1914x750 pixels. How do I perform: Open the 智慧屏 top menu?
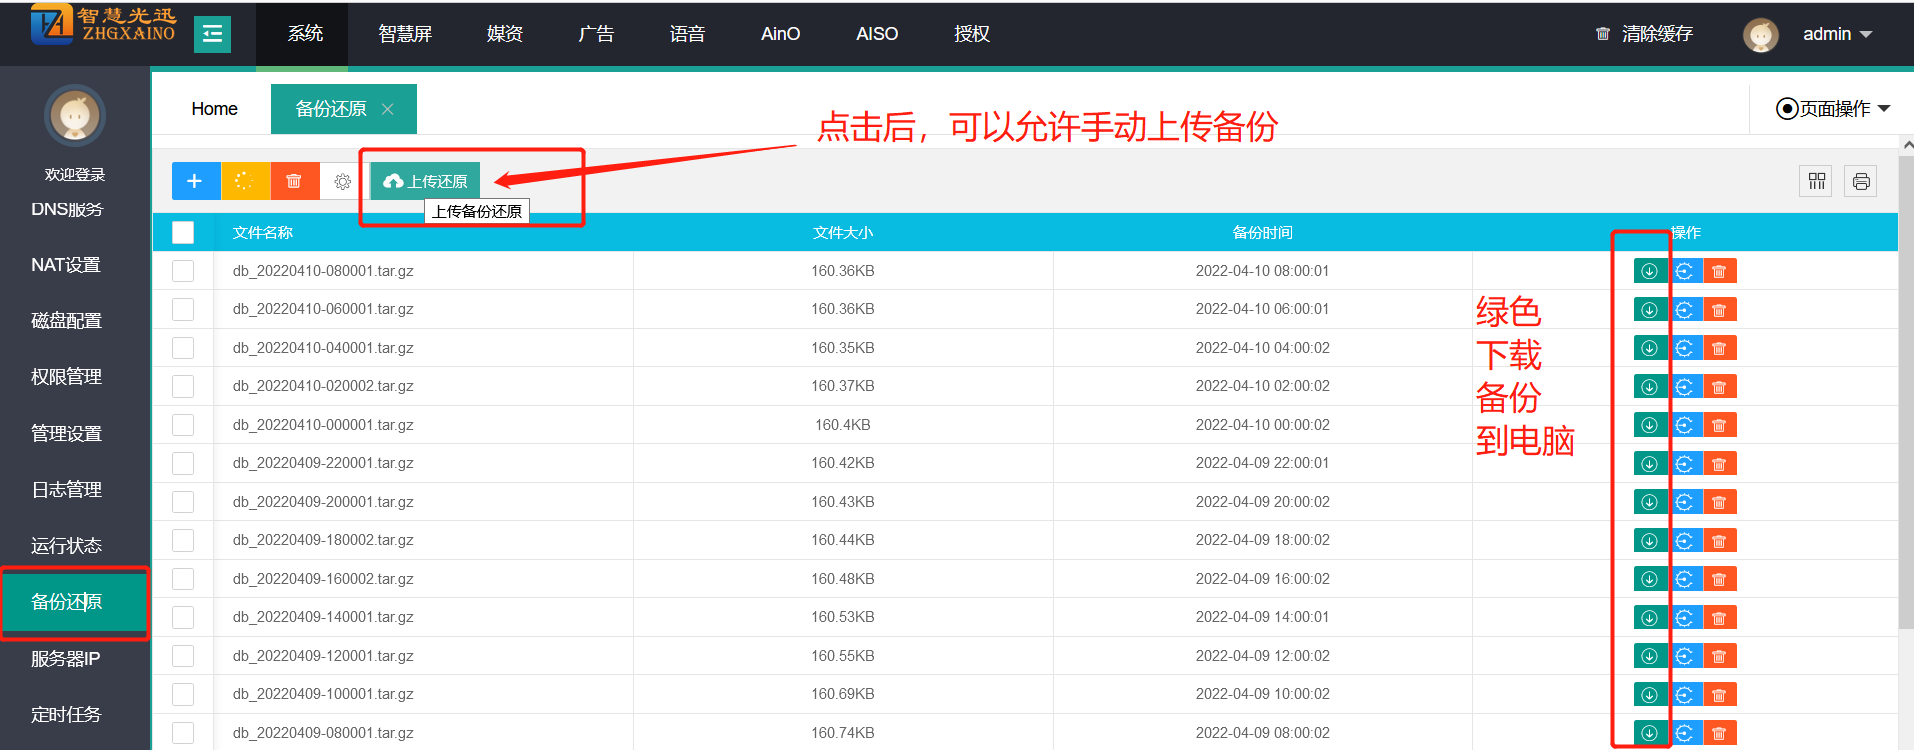coord(405,34)
